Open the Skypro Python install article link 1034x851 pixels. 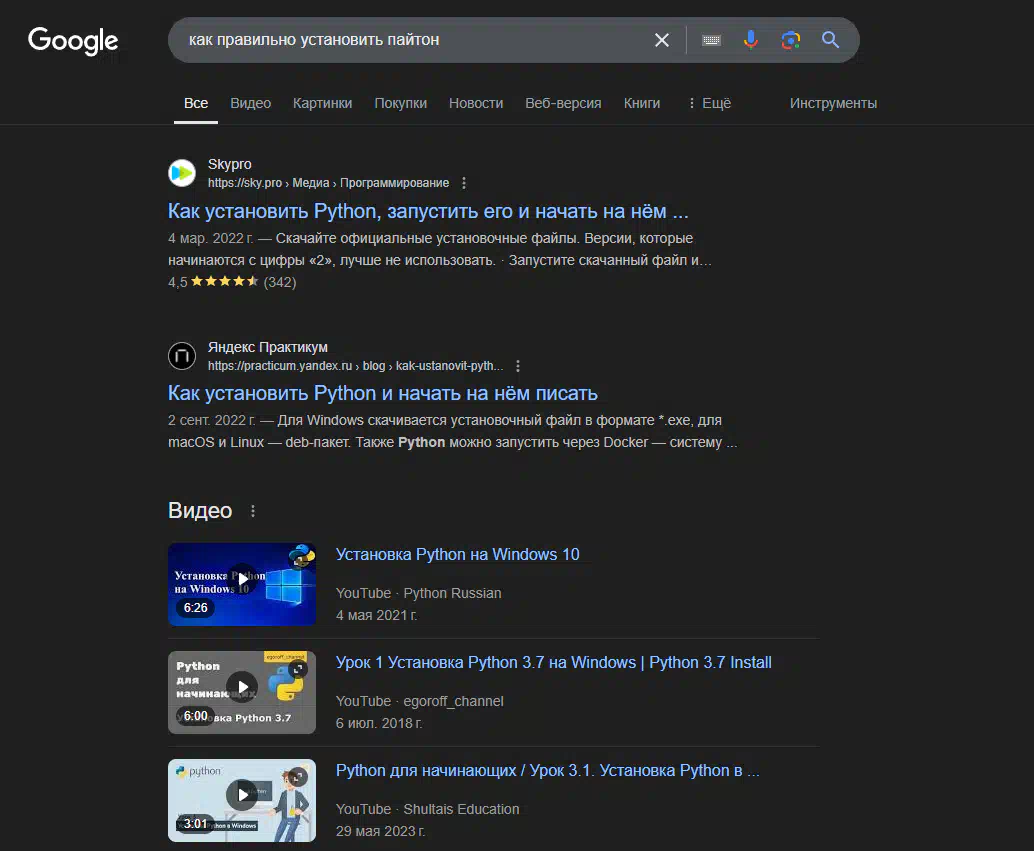[x=428, y=211]
